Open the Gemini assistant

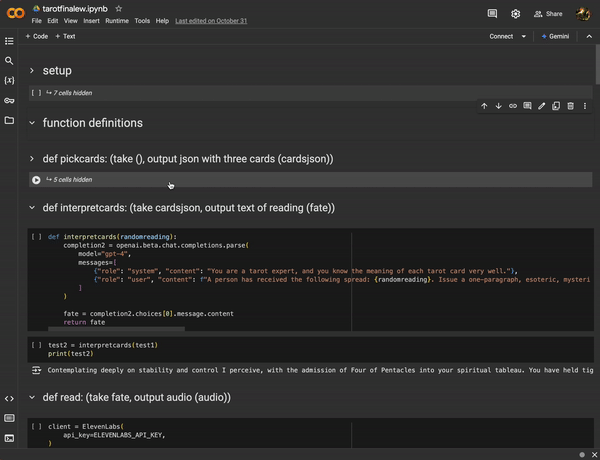coord(555,36)
